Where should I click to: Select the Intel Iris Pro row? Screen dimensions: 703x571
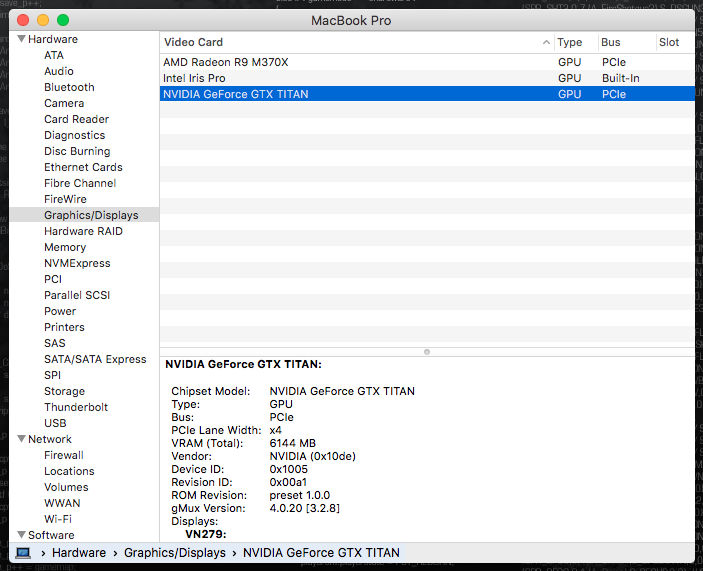tap(427, 78)
